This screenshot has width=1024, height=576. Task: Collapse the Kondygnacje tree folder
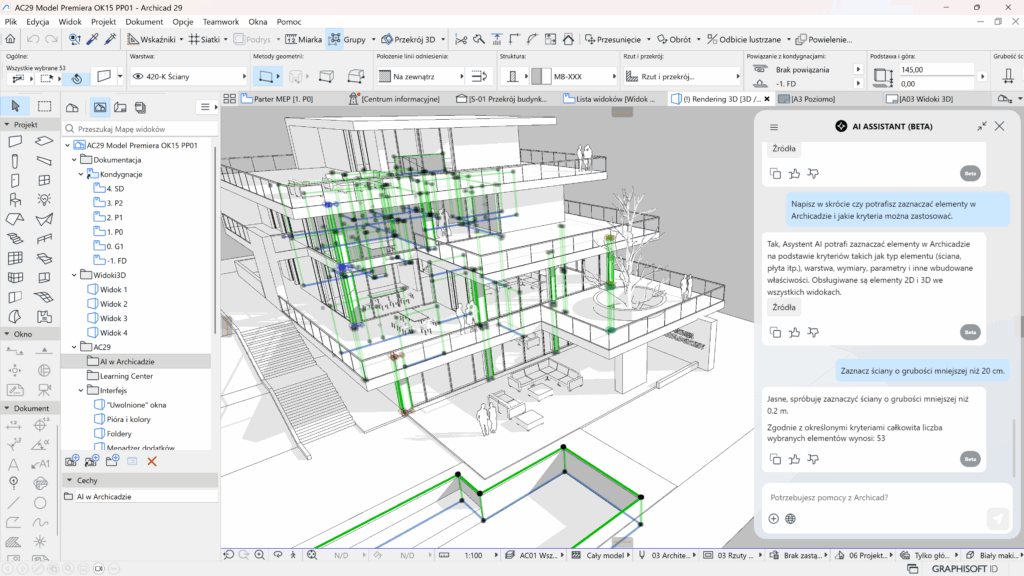(80, 174)
